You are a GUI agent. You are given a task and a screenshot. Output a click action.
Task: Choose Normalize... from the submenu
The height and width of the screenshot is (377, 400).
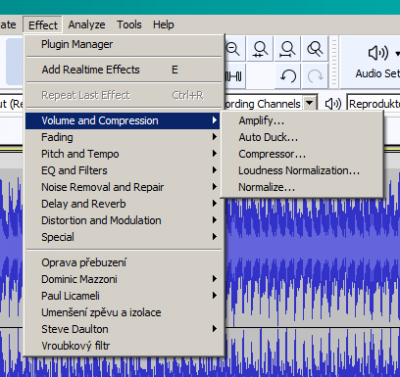(x=302, y=187)
